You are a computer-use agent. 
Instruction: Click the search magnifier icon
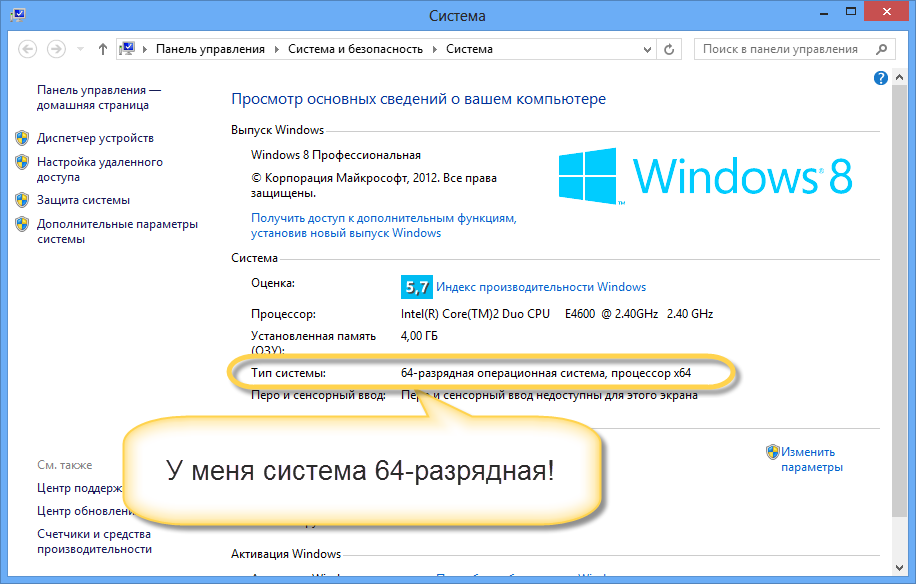(882, 49)
